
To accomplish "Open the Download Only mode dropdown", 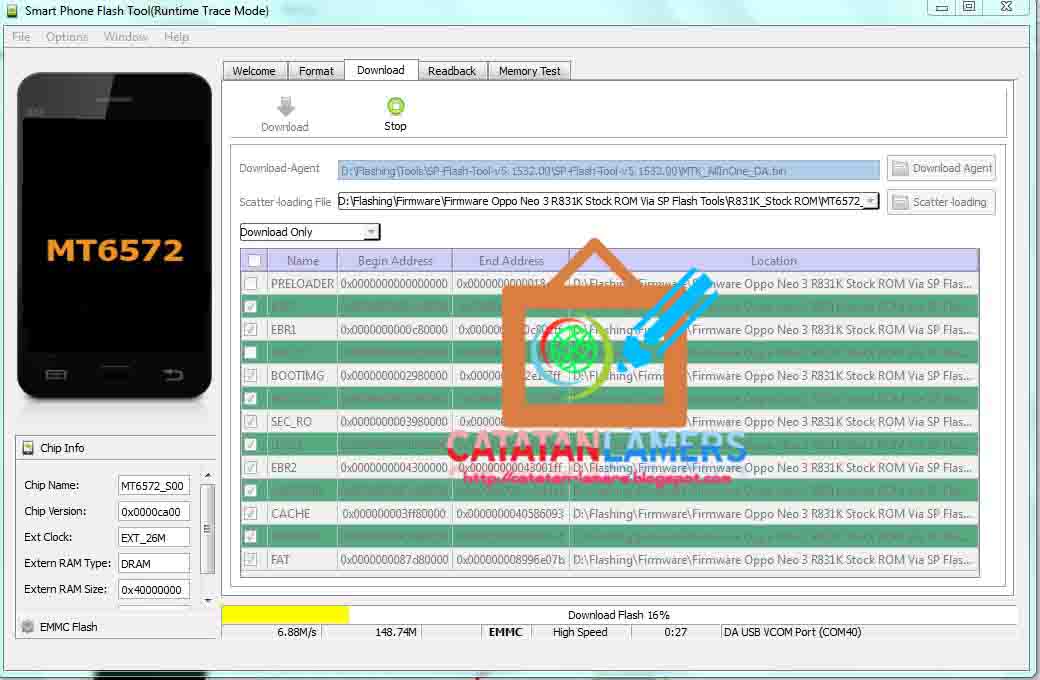I will pos(371,232).
